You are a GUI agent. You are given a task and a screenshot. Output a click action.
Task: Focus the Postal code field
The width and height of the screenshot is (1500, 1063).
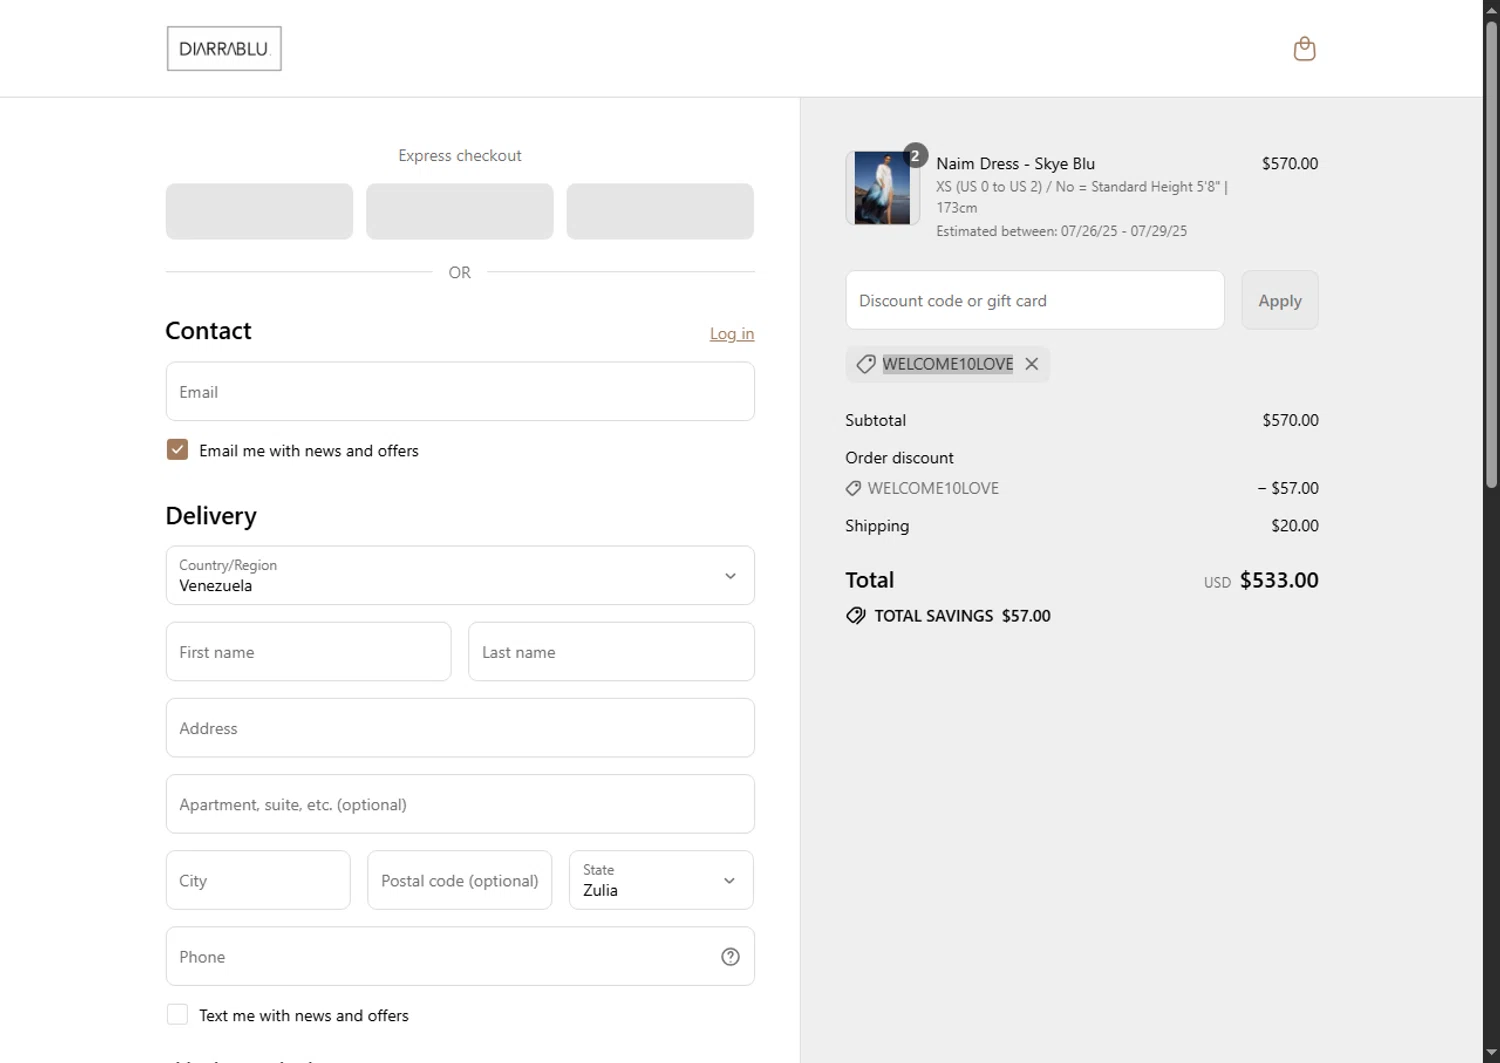pos(459,880)
